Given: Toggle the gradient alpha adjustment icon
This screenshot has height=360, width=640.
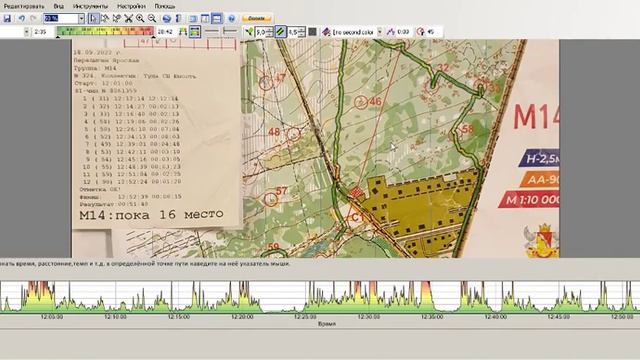Looking at the screenshot, I should tap(195, 31).
